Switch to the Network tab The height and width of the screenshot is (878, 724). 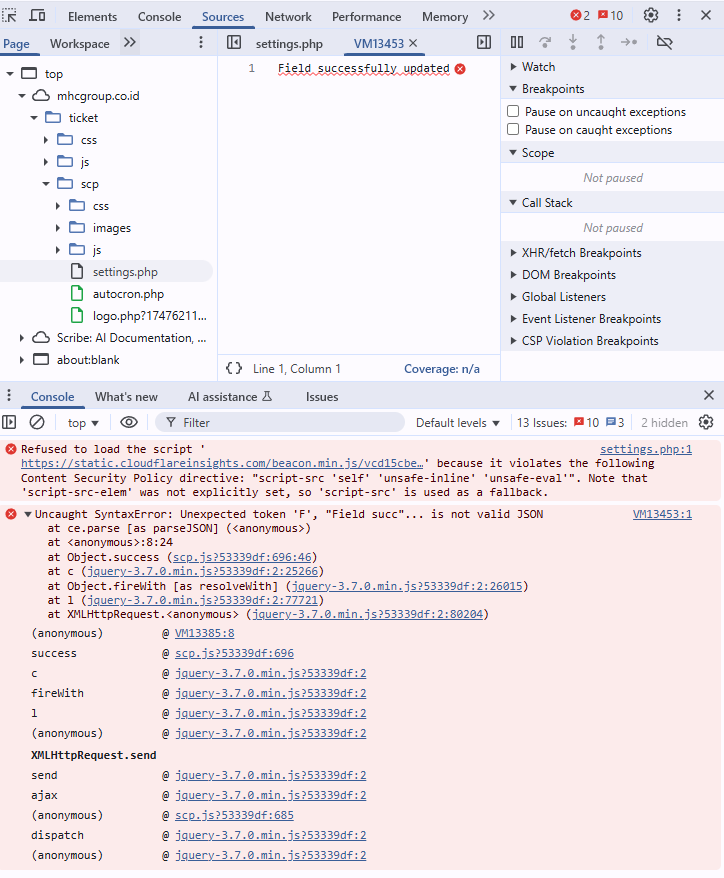point(288,17)
